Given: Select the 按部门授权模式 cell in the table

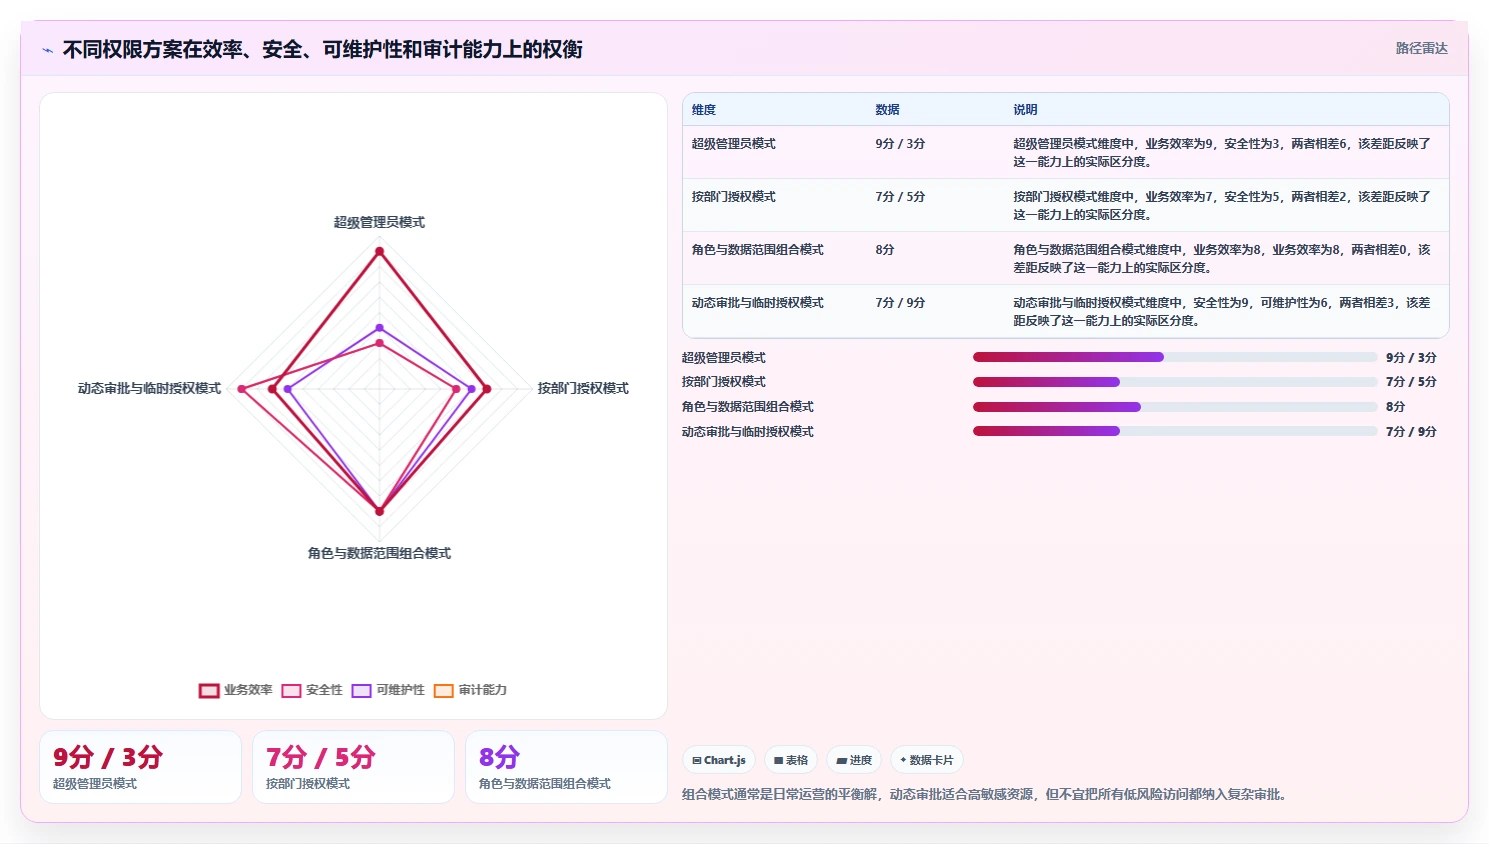Looking at the screenshot, I should pyautogui.click(x=734, y=197).
